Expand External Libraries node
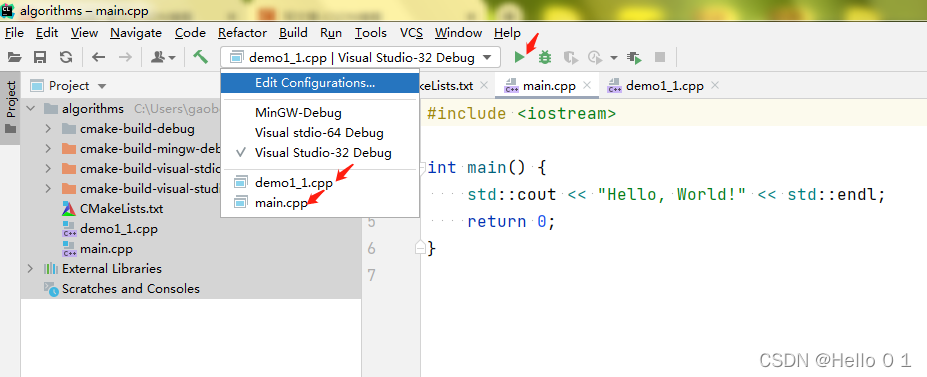 click(x=31, y=269)
